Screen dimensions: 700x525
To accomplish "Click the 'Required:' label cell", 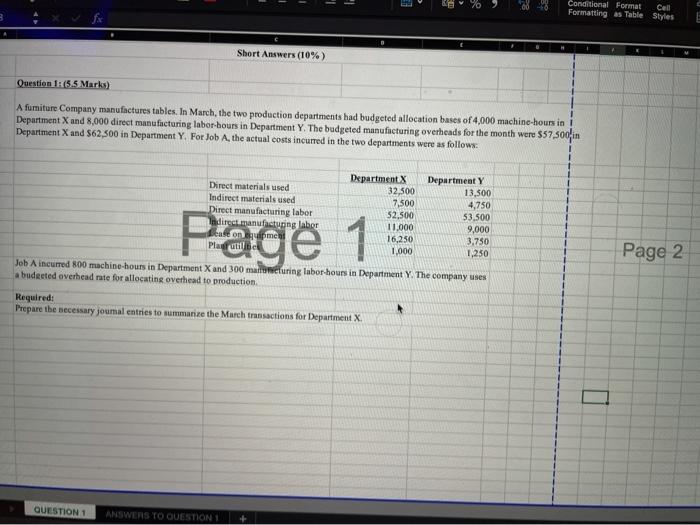I will [34, 297].
